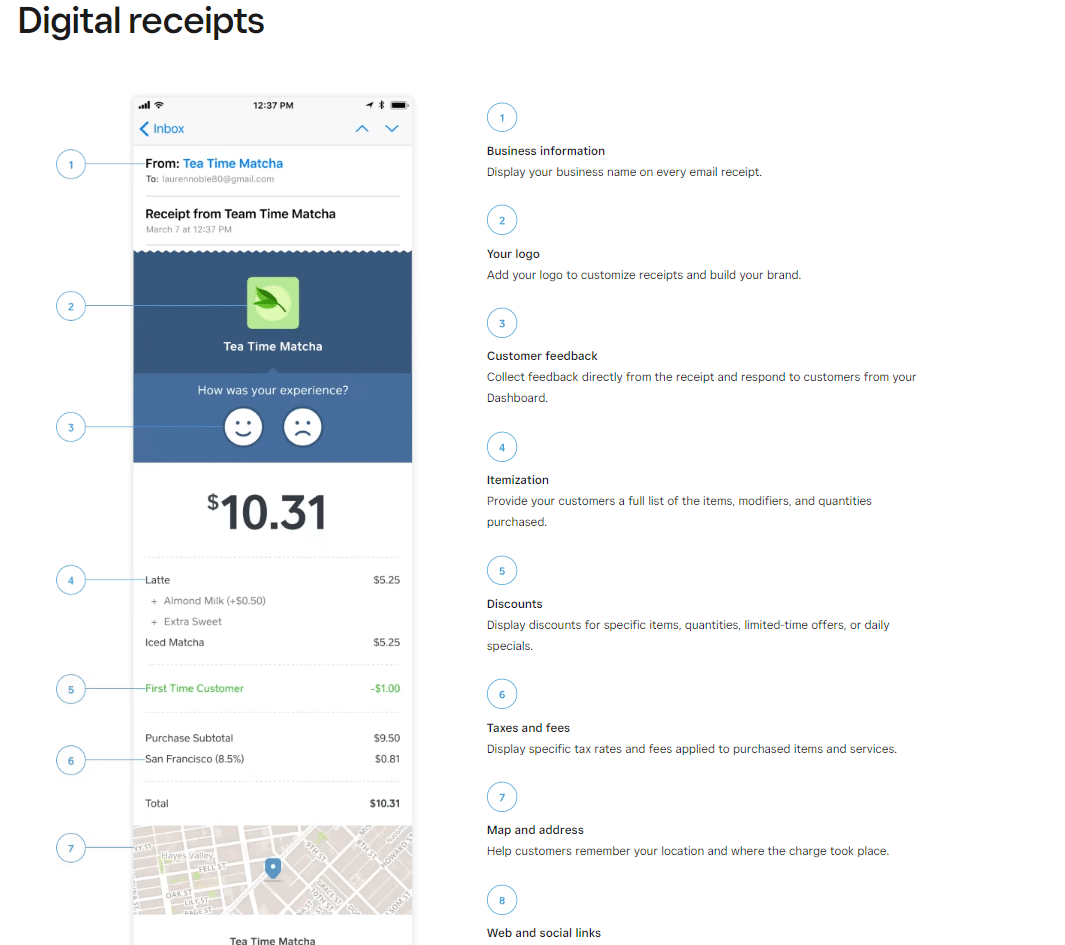
Task: Click the Business information heading
Action: point(546,151)
